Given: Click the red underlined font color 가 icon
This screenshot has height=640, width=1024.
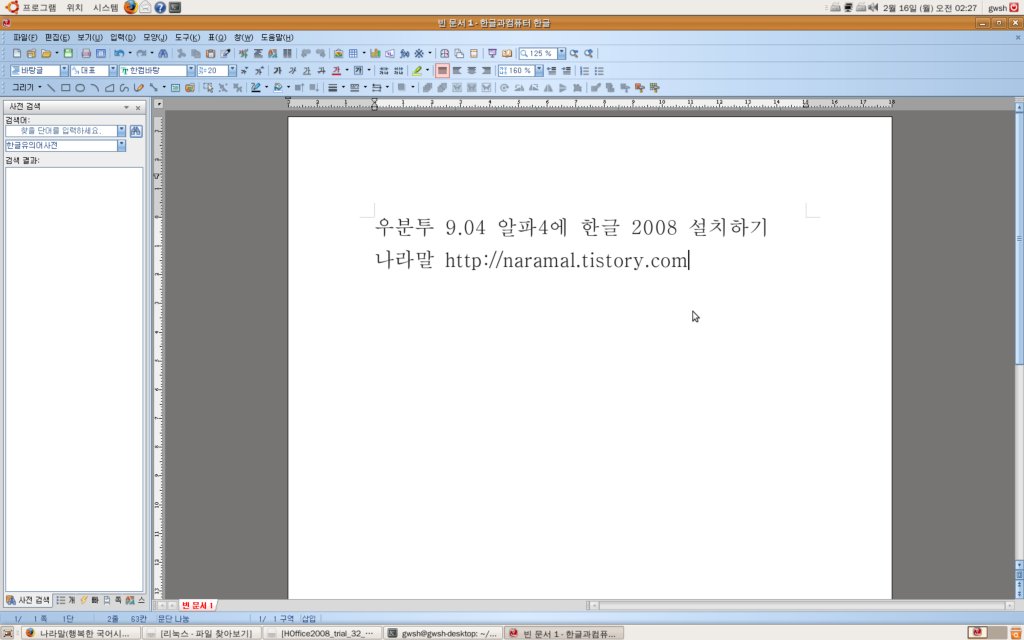Looking at the screenshot, I should coord(336,71).
